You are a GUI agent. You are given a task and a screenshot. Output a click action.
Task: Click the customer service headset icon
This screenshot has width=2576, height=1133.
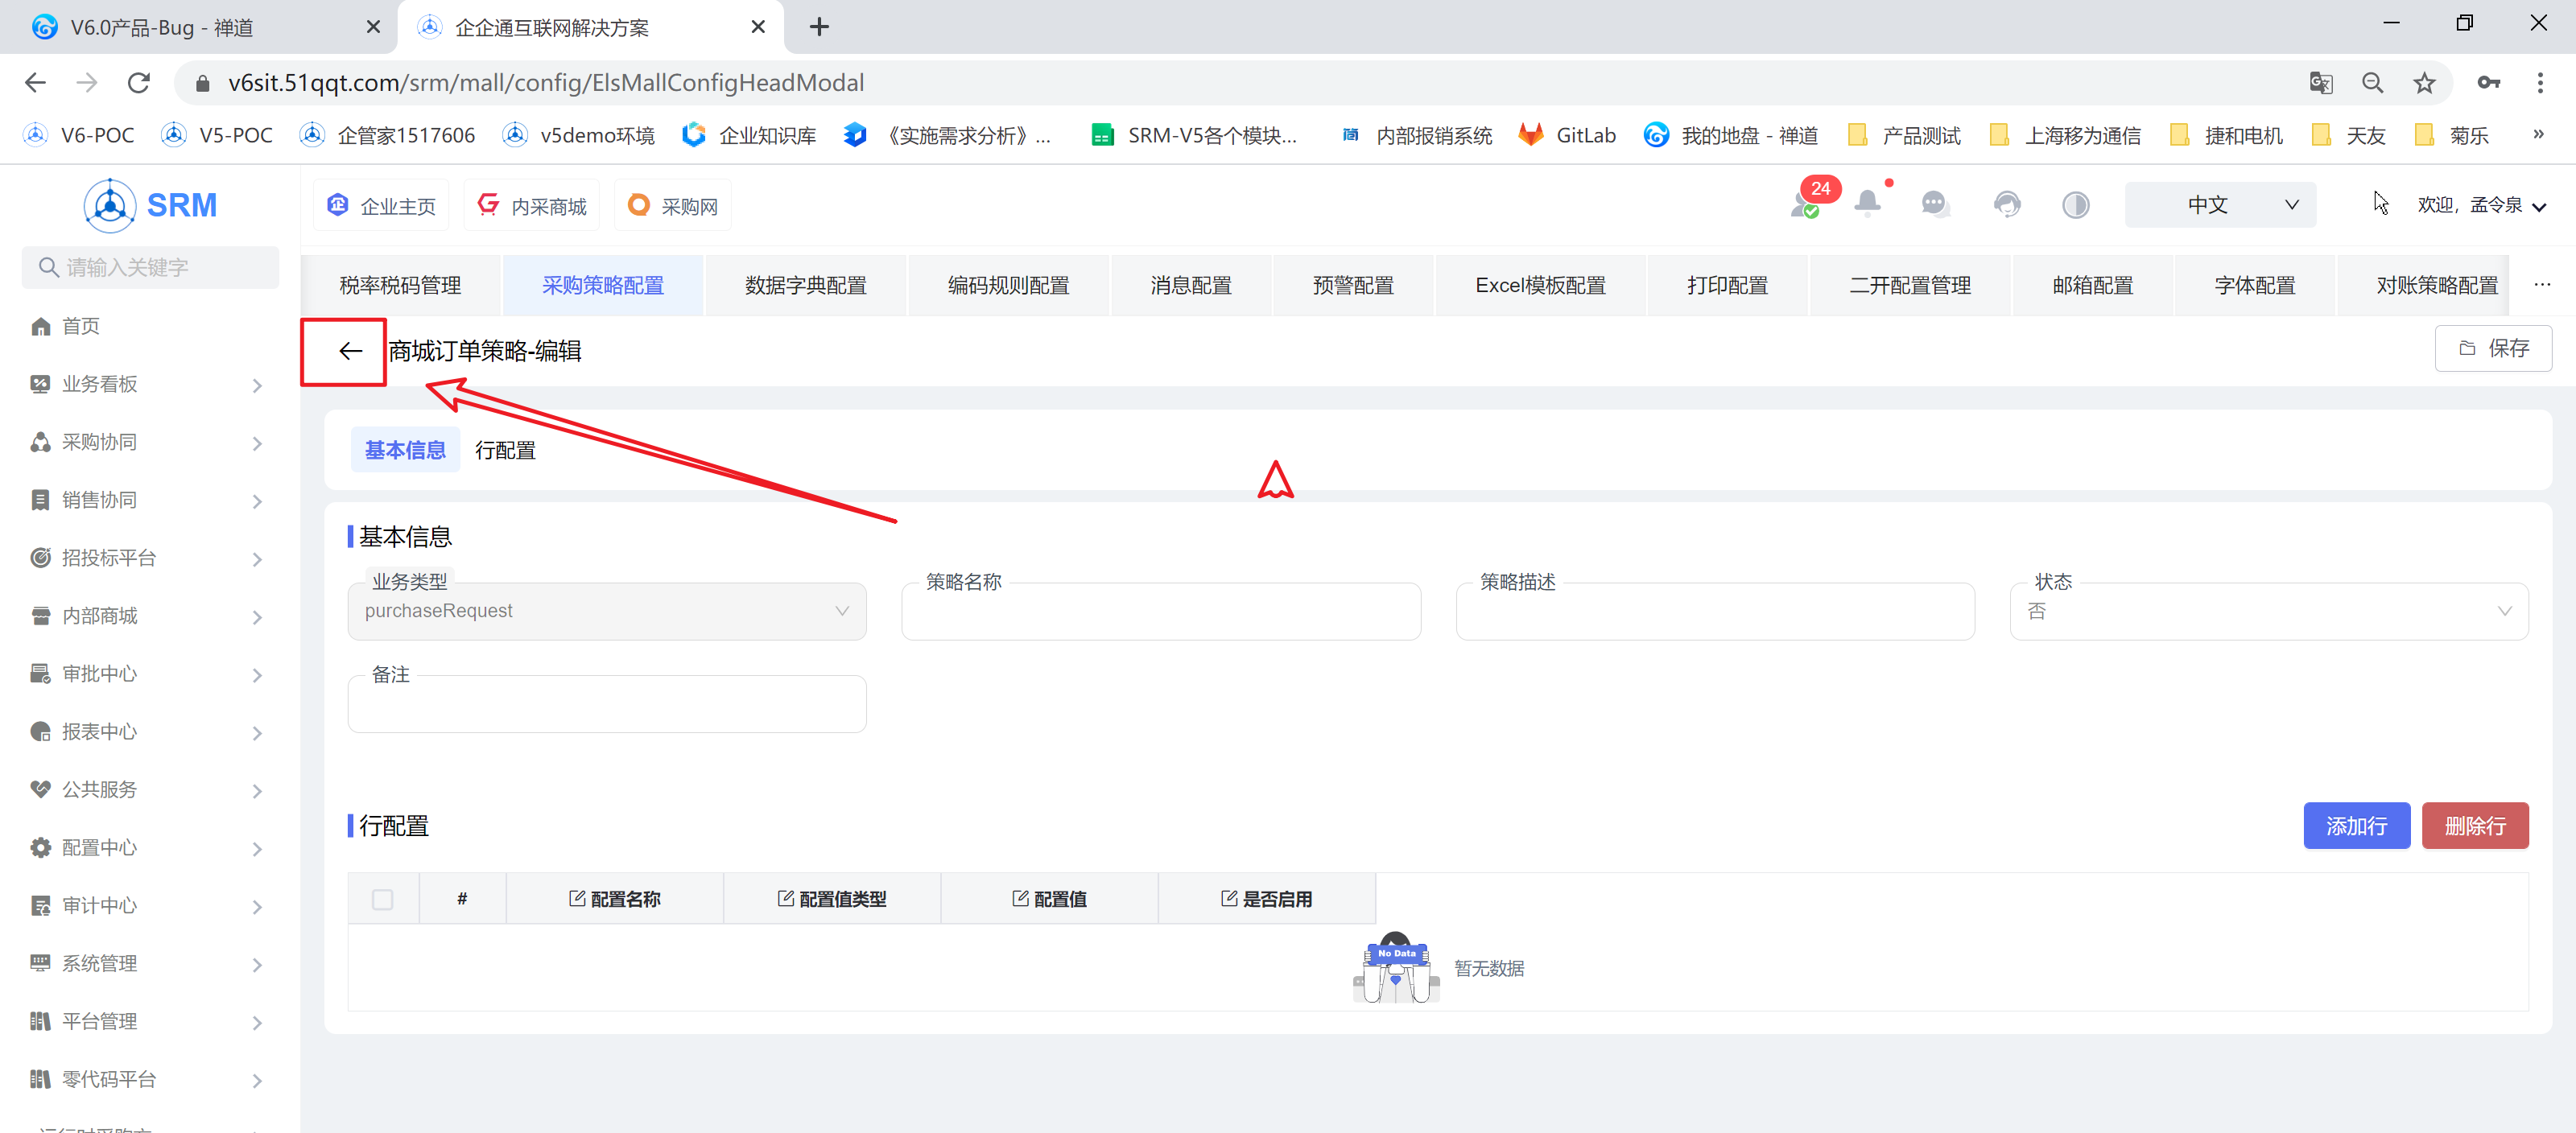[2006, 205]
